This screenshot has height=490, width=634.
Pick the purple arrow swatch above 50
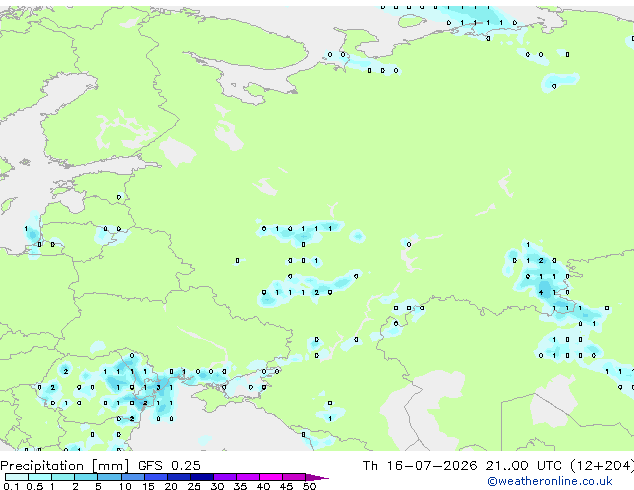click(317, 477)
